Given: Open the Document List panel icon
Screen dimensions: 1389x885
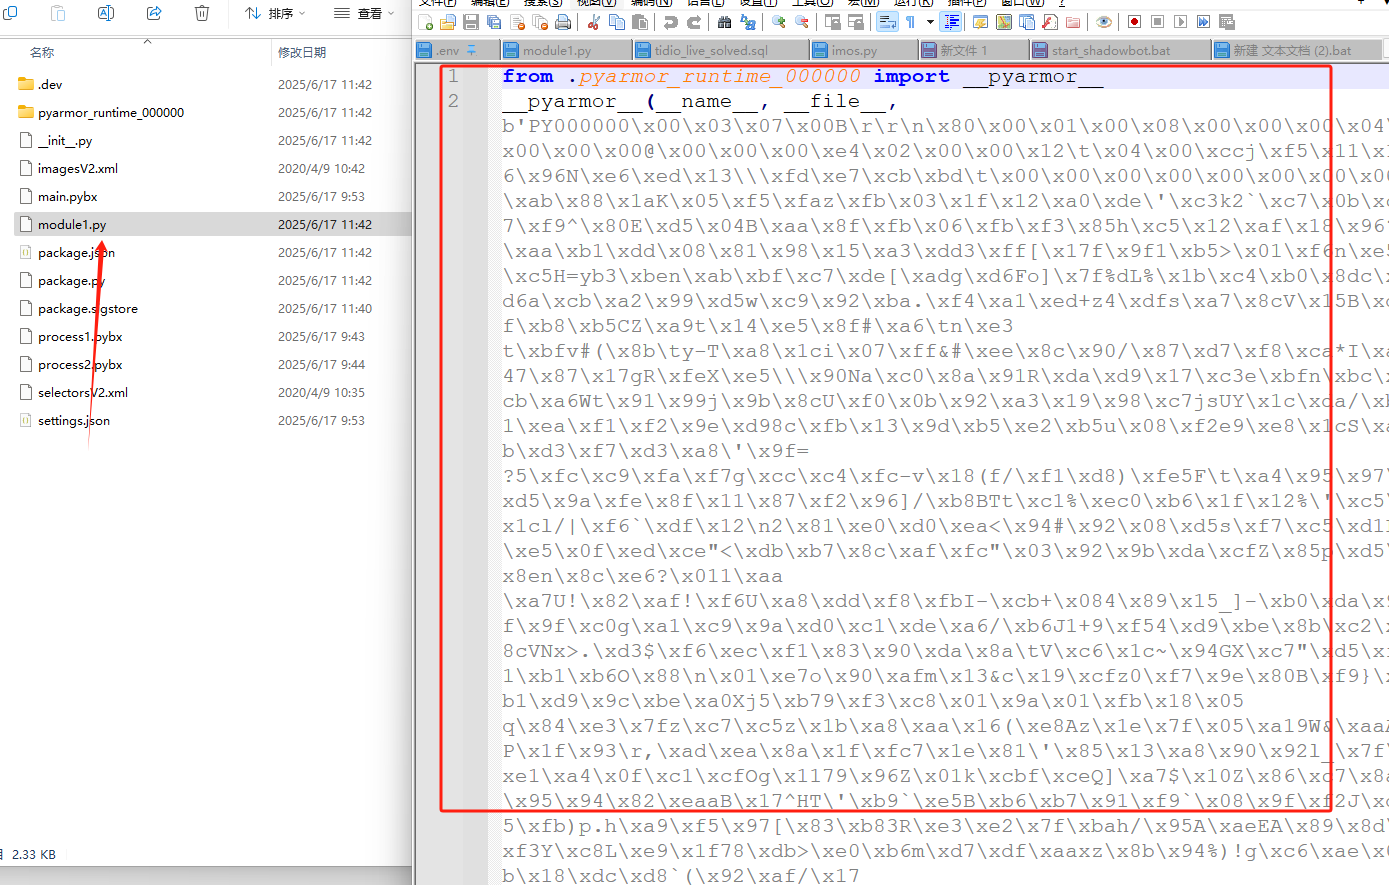Looking at the screenshot, I should [1027, 22].
